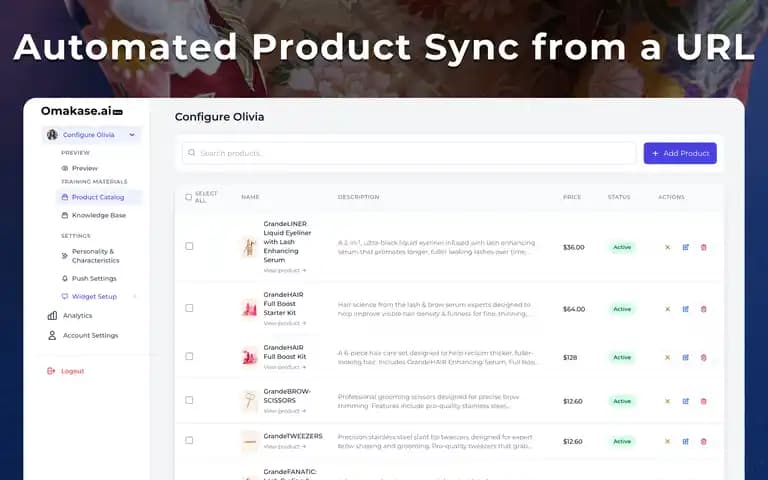Open View product link for Full Boost Starter Kit
768x480 pixels.
pos(285,323)
